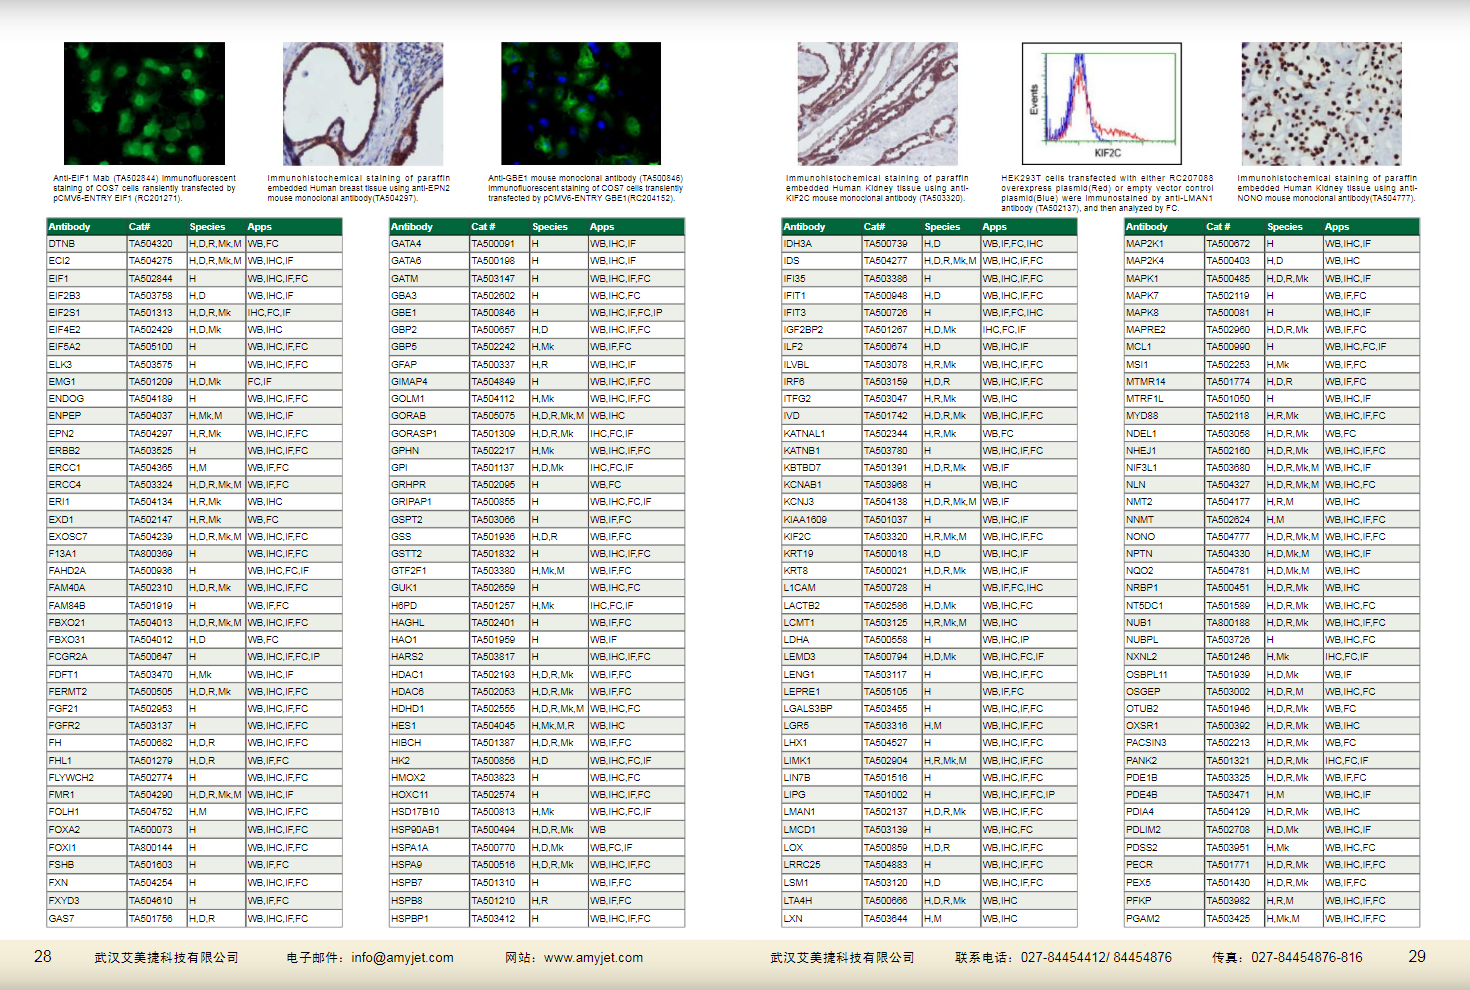The width and height of the screenshot is (1470, 990).
Task: Click the phone number 027-84454412 in footer
Action: point(1062,958)
